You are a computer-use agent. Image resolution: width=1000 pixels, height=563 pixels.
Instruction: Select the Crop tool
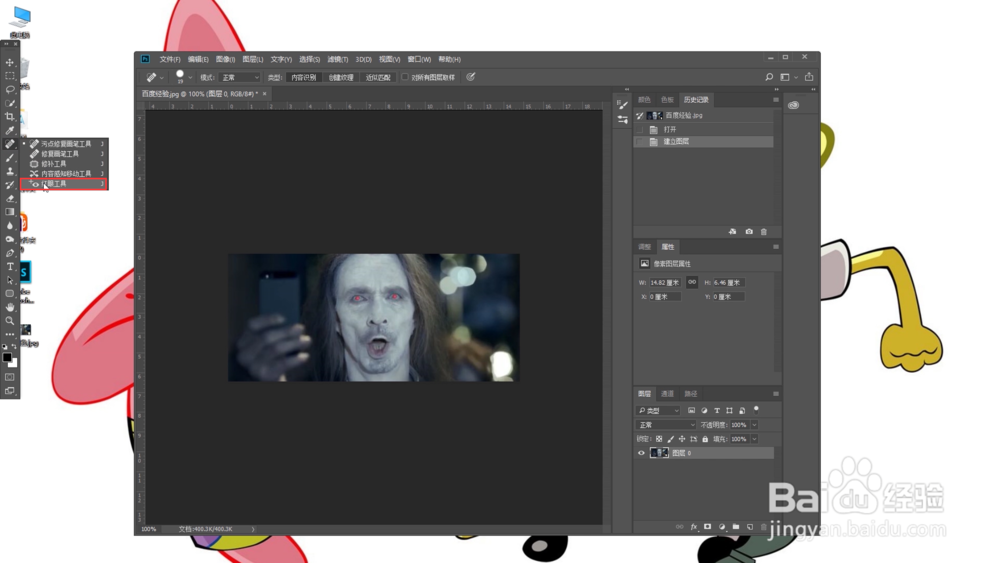click(x=10, y=116)
